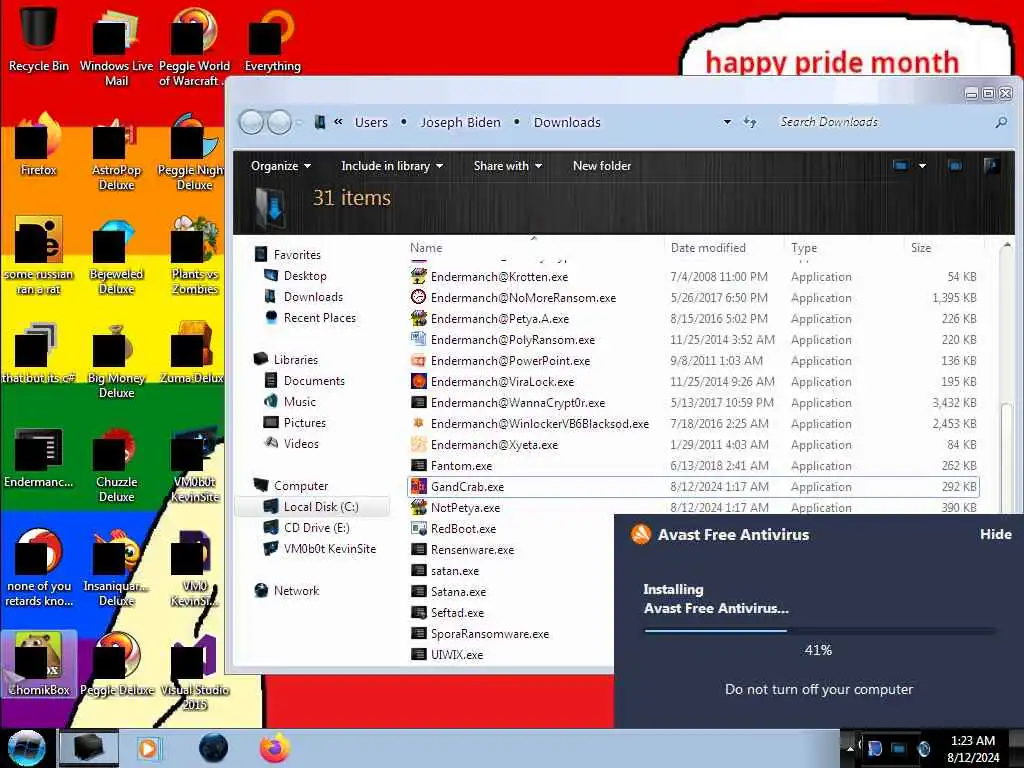The width and height of the screenshot is (1024, 768).
Task: Expand the address bar history dropdown
Action: click(x=727, y=122)
